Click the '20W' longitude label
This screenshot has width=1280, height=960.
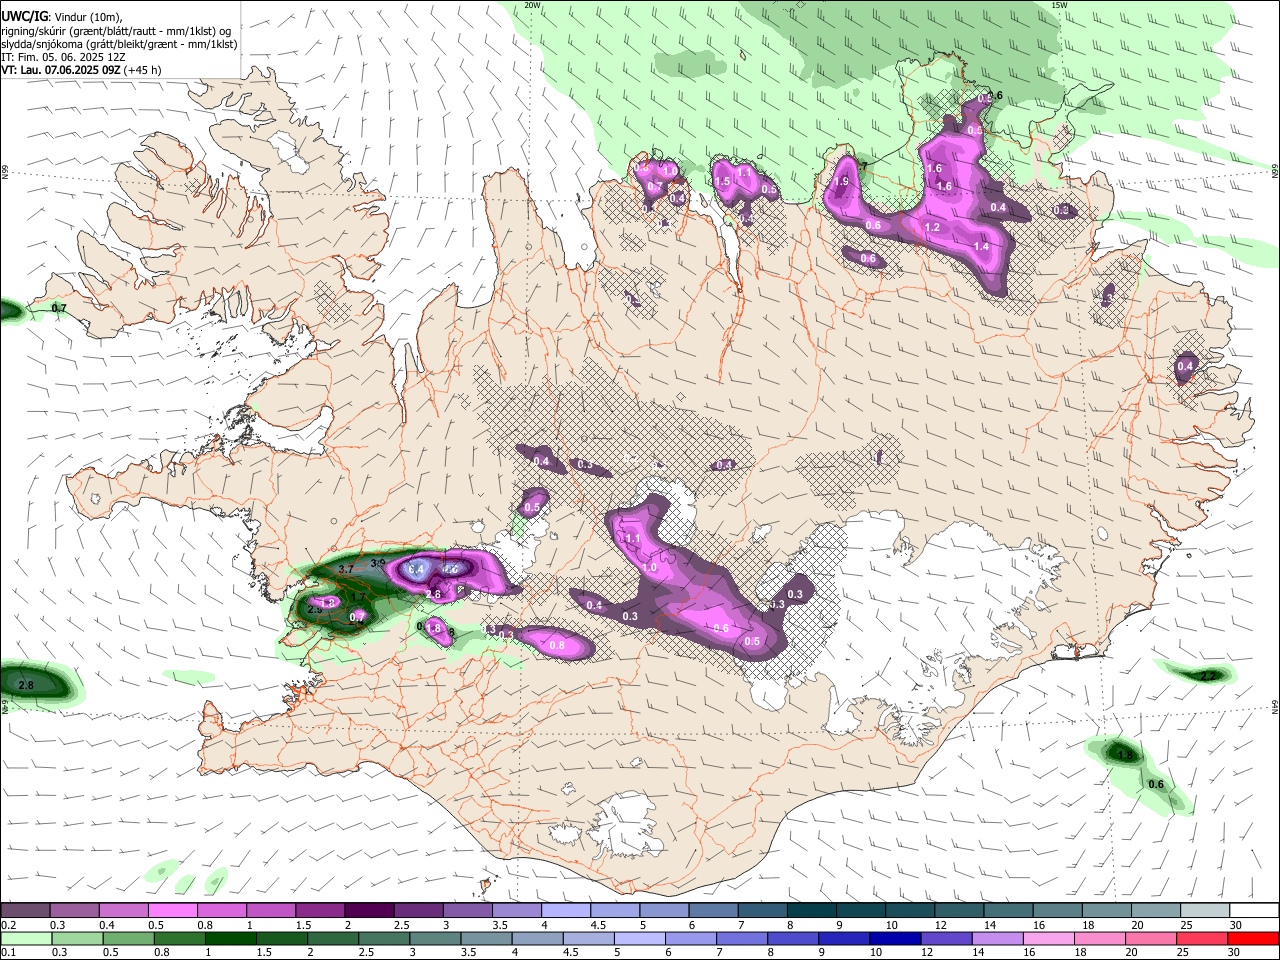click(x=533, y=5)
